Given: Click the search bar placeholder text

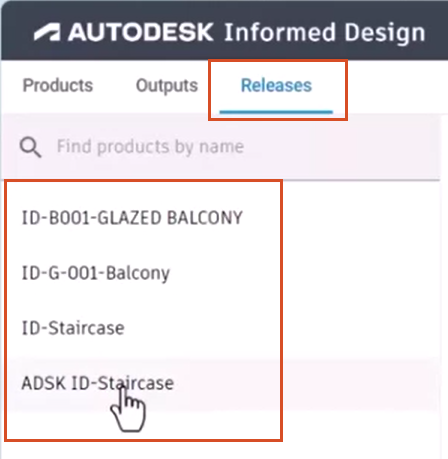Looking at the screenshot, I should pos(150,147).
